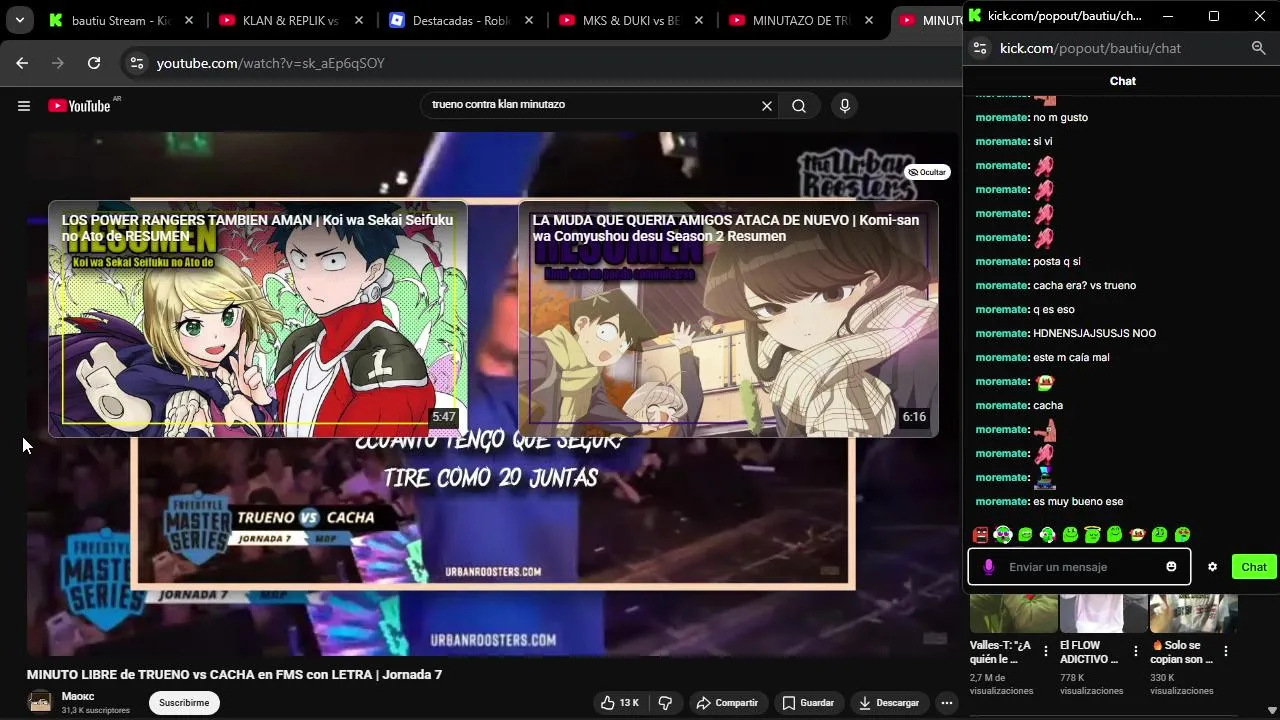Open the Маокс channel name link

pos(78,696)
